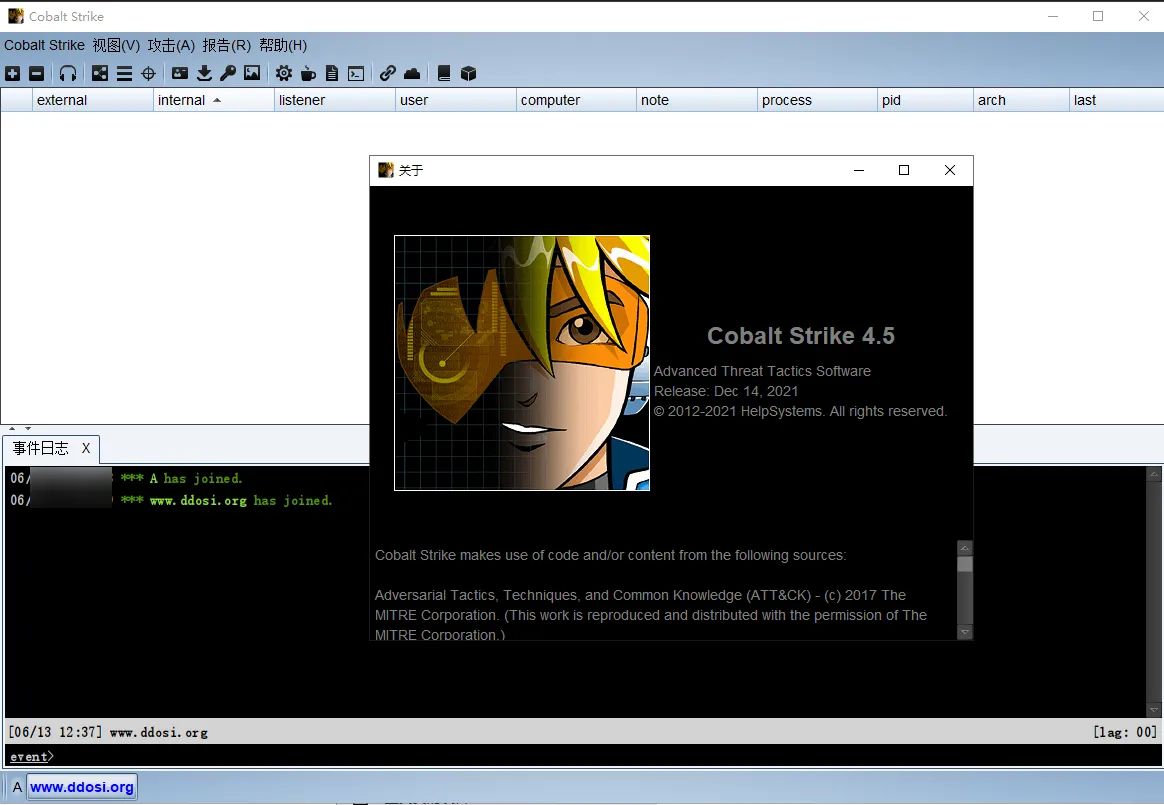Click the cube About icon in the toolbar

tap(468, 74)
